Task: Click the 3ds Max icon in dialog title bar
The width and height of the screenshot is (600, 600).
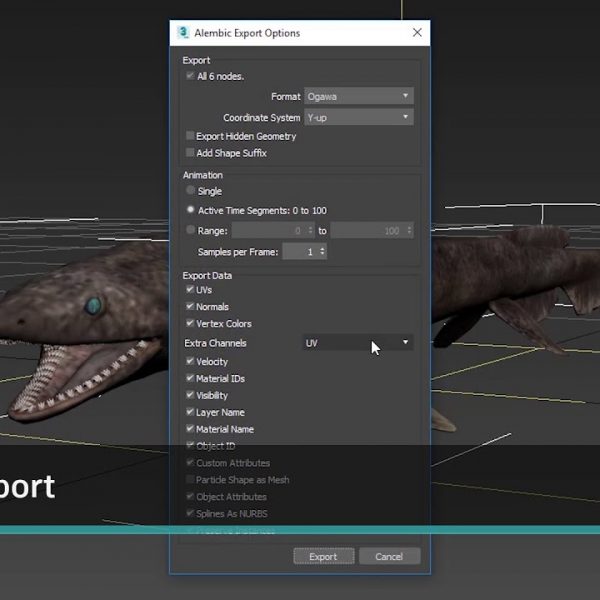Action: (183, 33)
